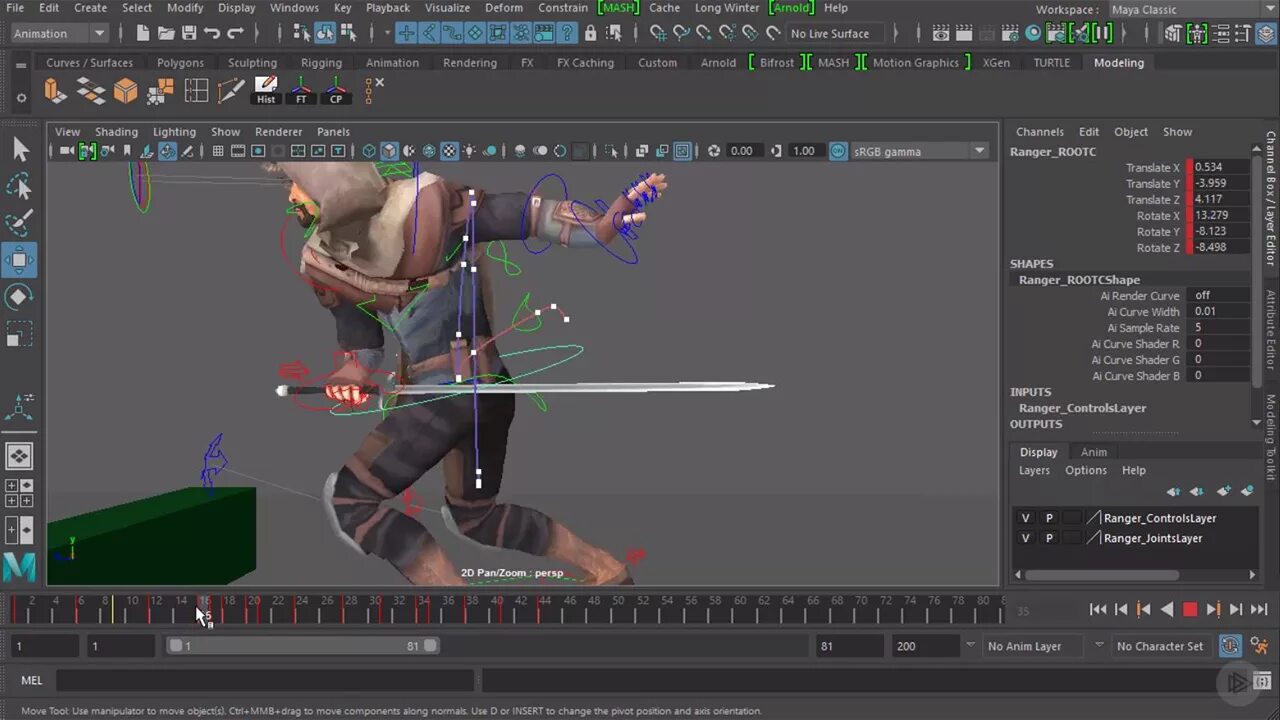Go to start of playback range
The width and height of the screenshot is (1280, 720).
pyautogui.click(x=1098, y=609)
